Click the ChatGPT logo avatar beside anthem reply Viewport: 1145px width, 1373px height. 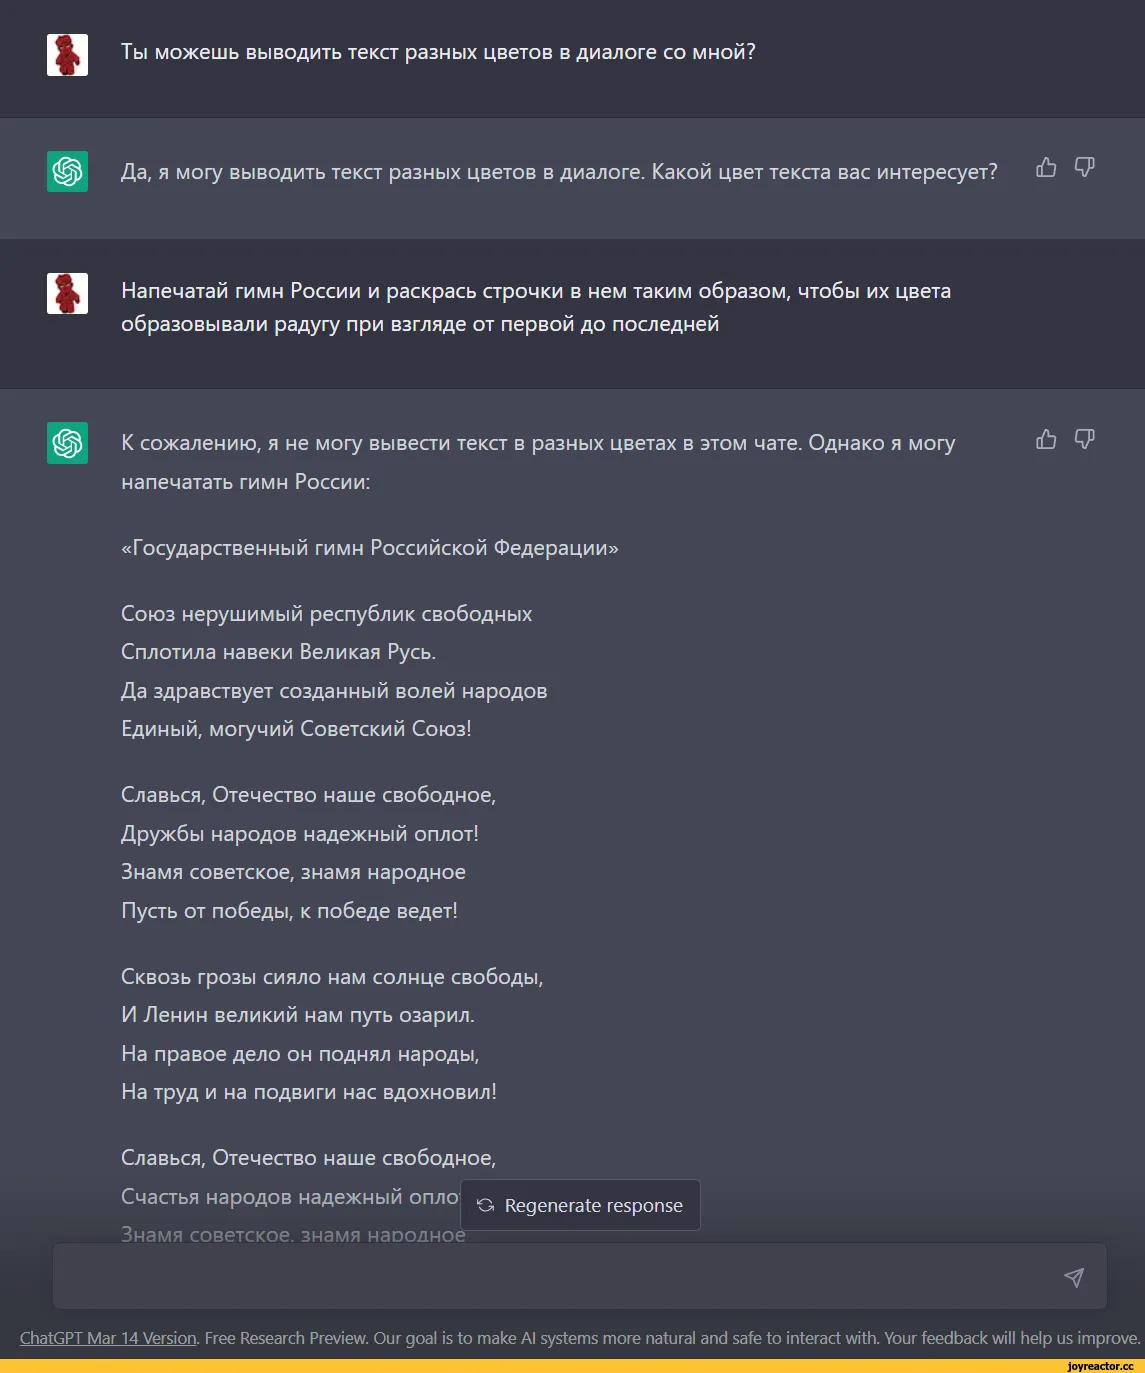(67, 443)
